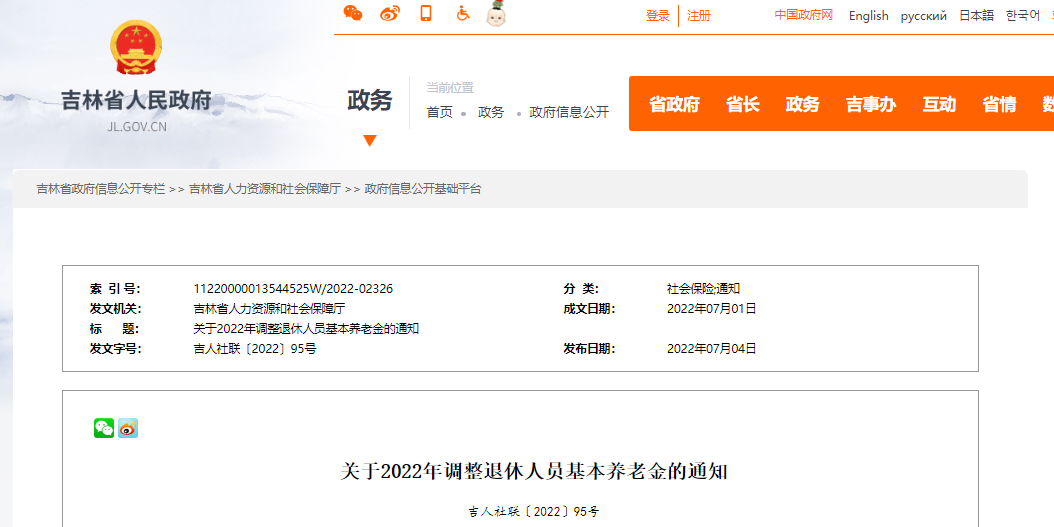The height and width of the screenshot is (527, 1054).
Task: Select document number 吉人社联〔2022〕95号 in info table
Action: pos(255,348)
